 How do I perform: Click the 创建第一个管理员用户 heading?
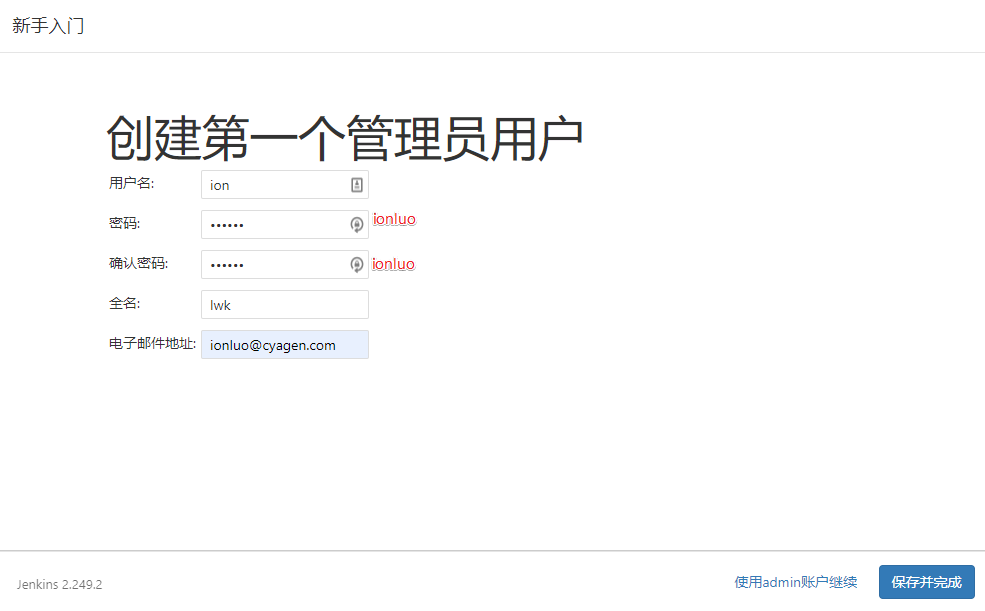tap(344, 138)
